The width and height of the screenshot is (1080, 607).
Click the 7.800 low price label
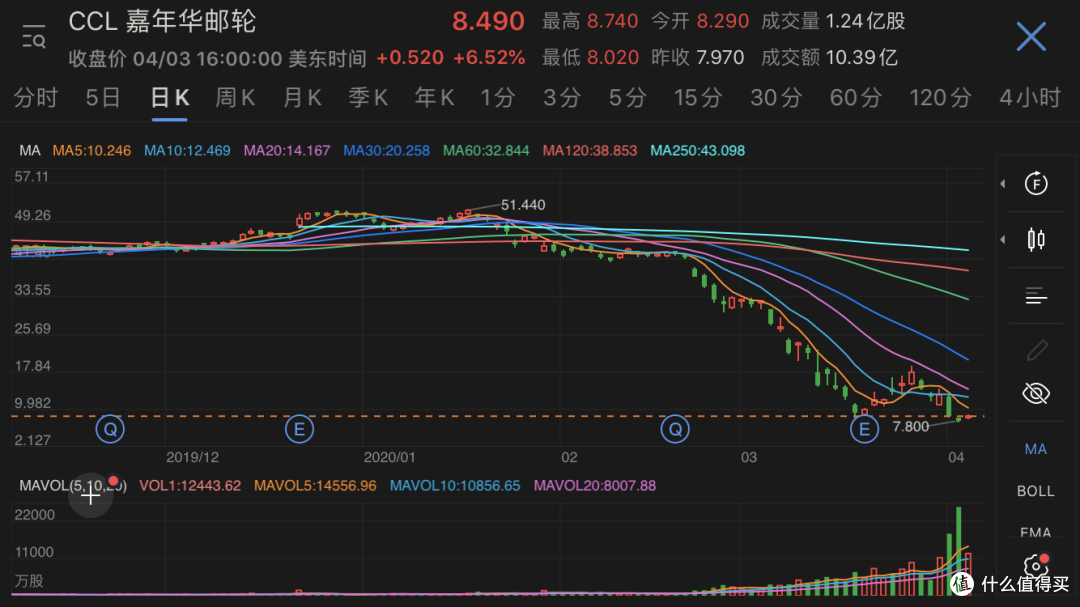click(911, 426)
